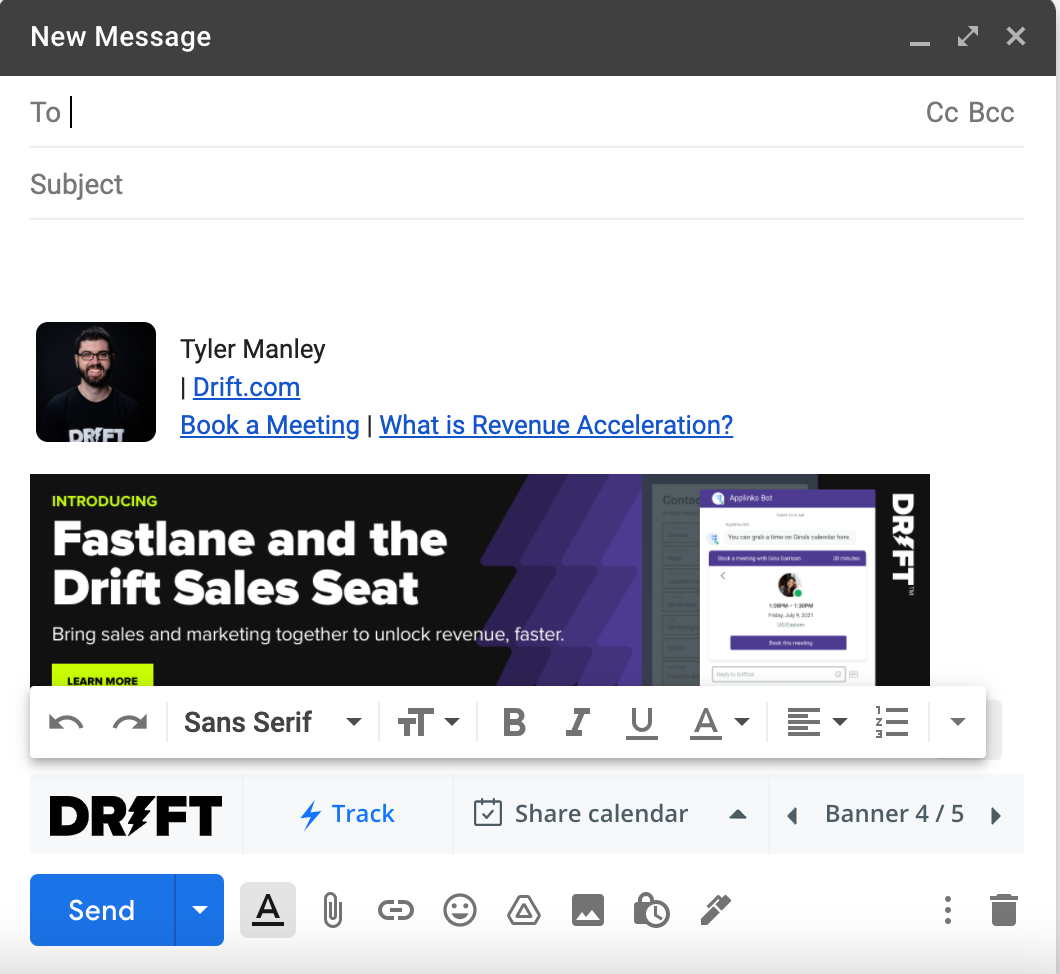Image resolution: width=1060 pixels, height=974 pixels.
Task: Enable Drift email tracking
Action: (x=347, y=814)
